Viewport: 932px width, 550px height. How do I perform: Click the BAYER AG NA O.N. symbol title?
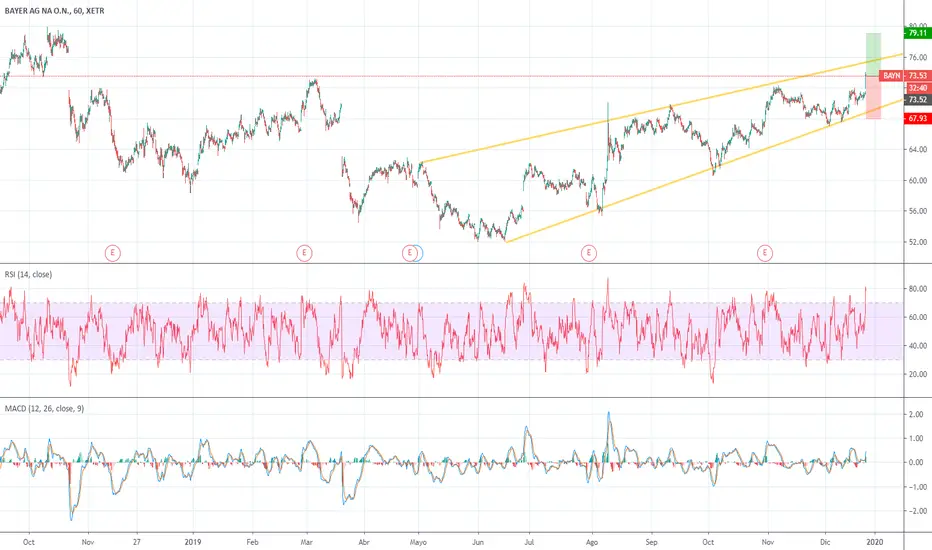[54, 11]
